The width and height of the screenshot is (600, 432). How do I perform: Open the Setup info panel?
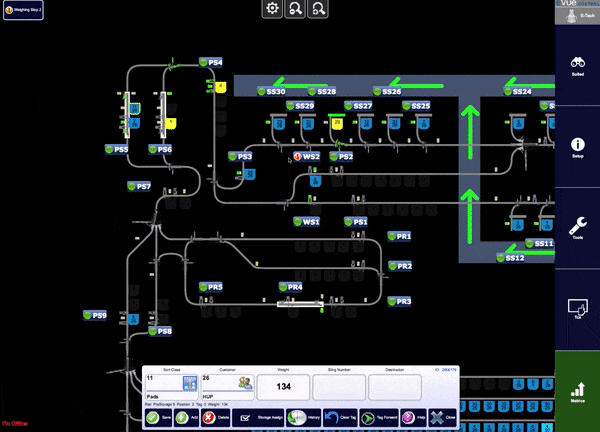click(577, 148)
